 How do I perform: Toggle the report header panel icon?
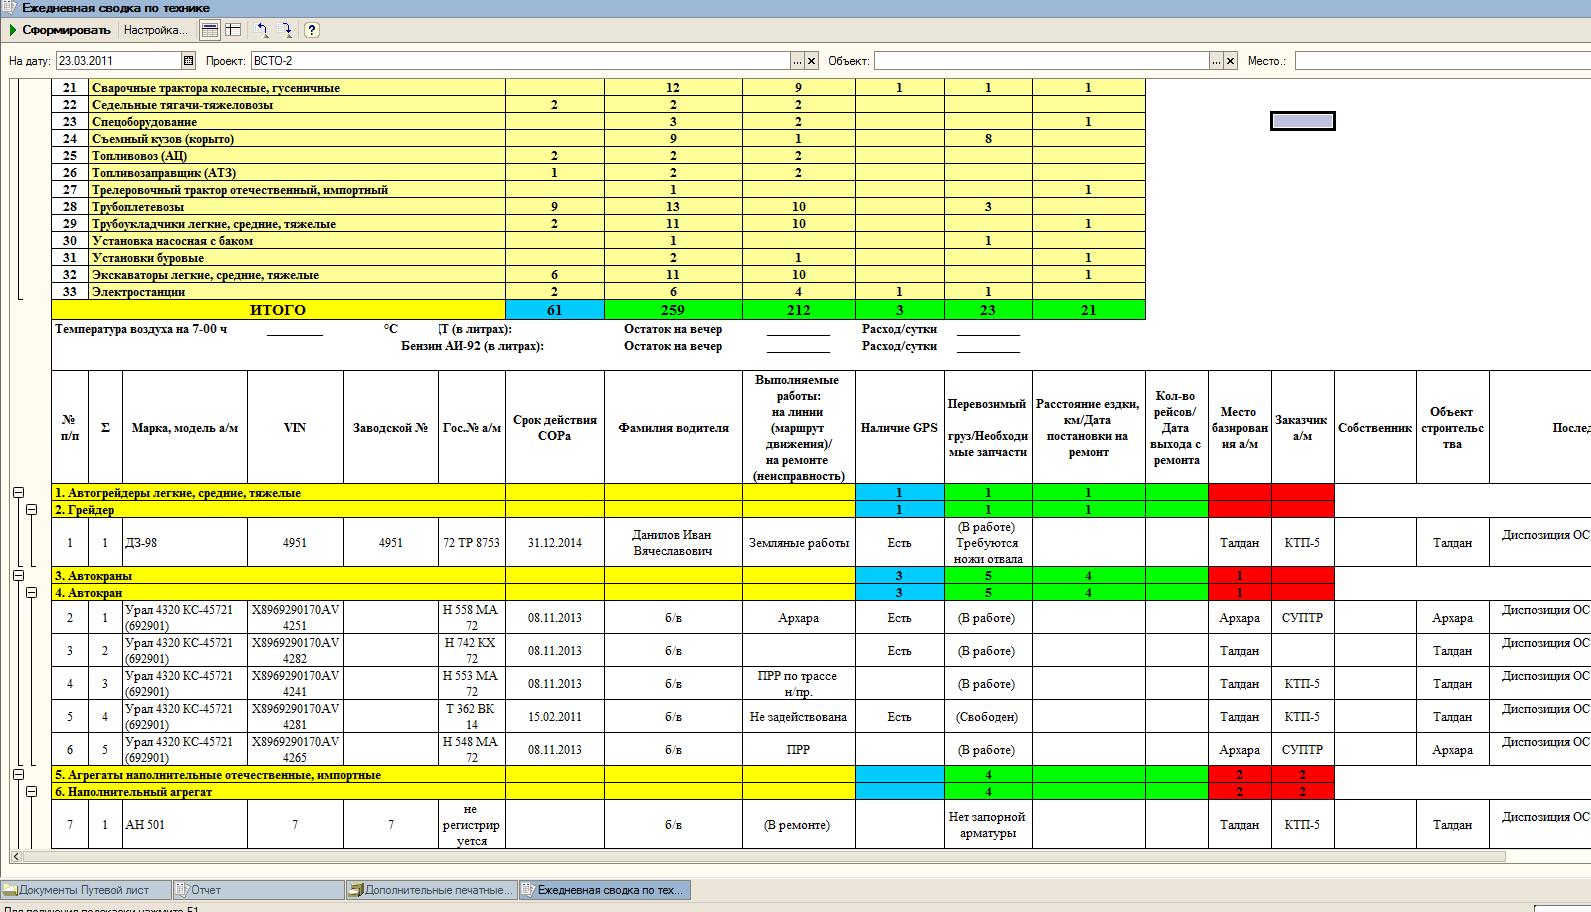click(x=209, y=30)
